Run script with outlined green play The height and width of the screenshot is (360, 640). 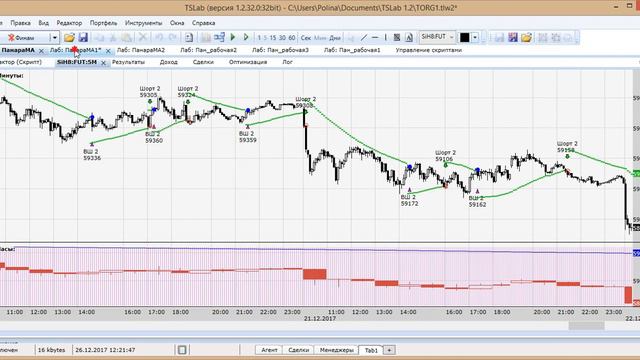[x=246, y=38]
